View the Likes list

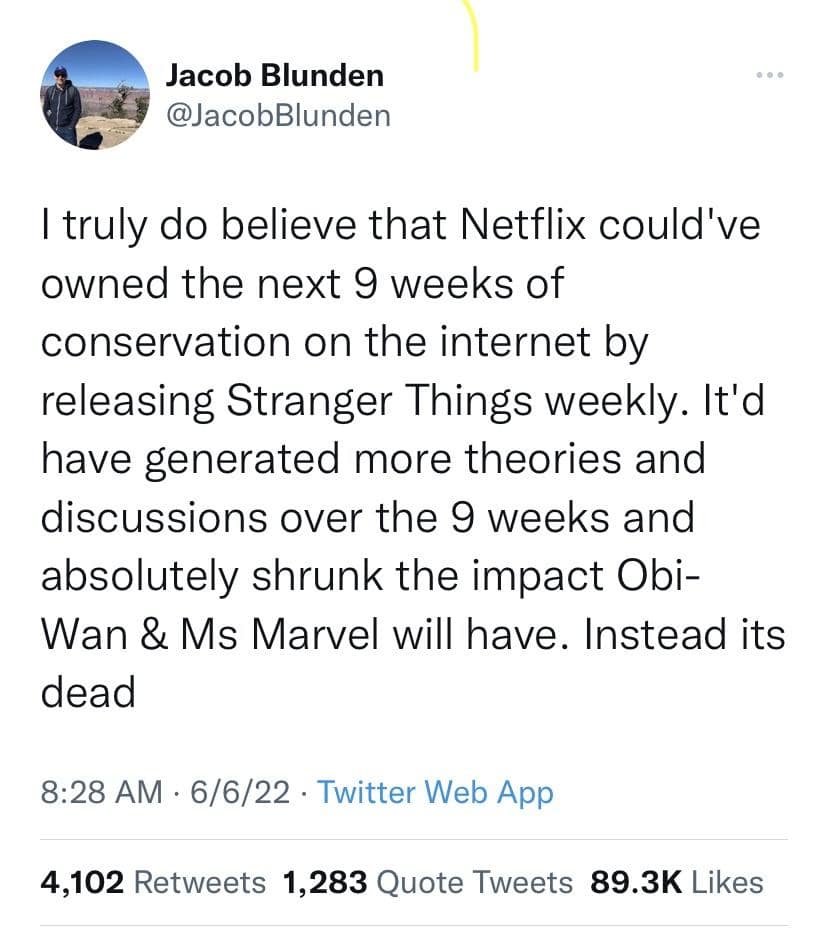[x=727, y=882]
